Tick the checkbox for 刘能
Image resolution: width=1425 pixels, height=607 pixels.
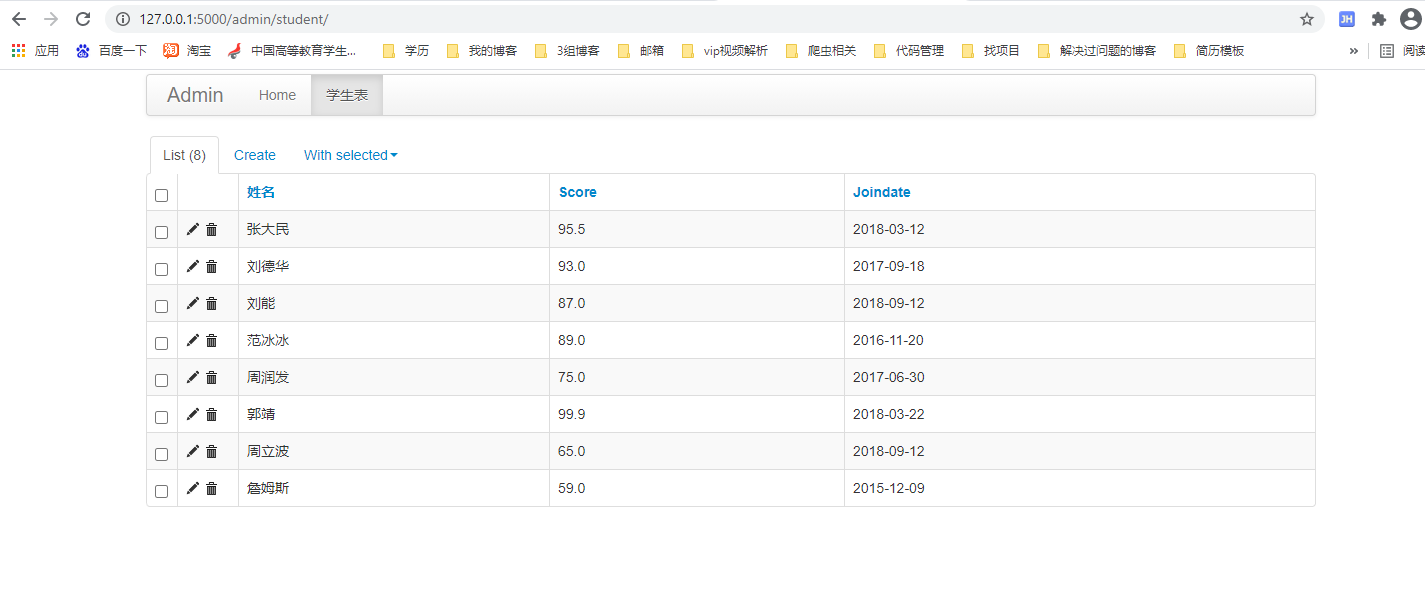[x=161, y=306]
